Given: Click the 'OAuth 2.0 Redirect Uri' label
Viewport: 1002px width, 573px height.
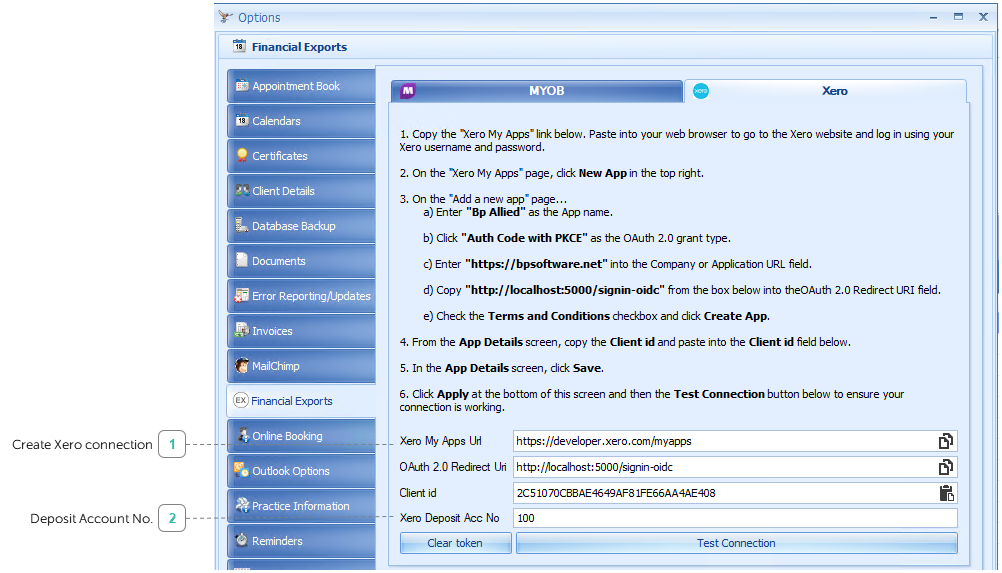Looking at the screenshot, I should (452, 467).
